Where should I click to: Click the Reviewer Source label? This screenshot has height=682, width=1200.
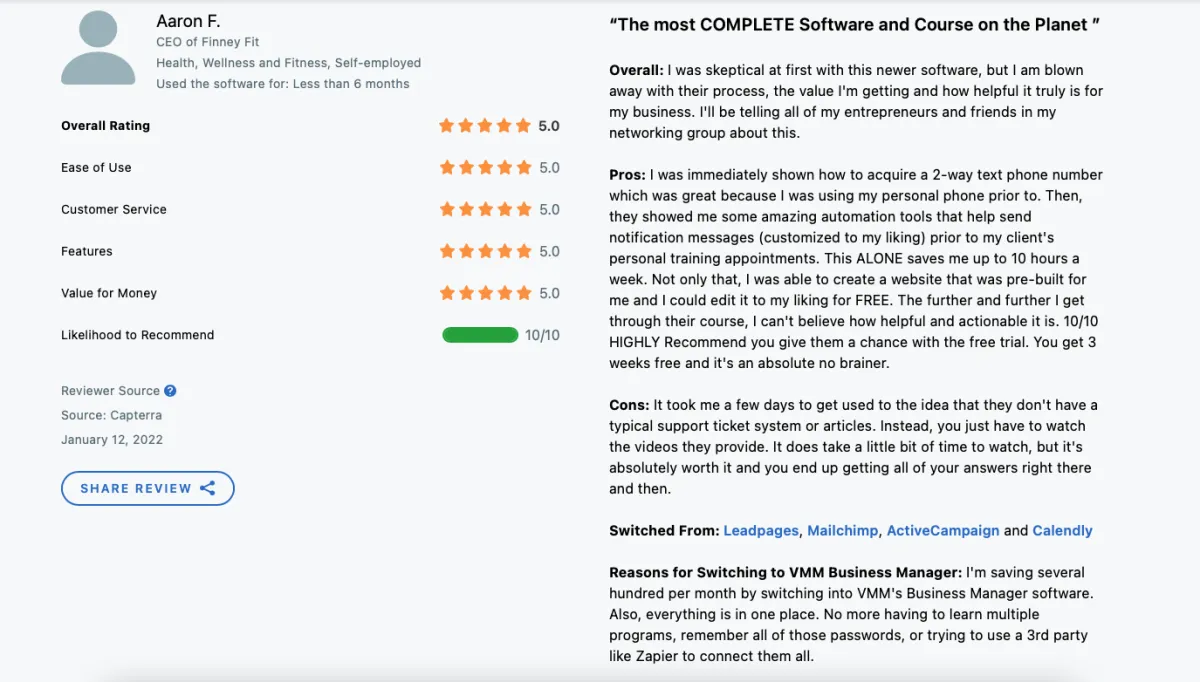pyautogui.click(x=110, y=391)
